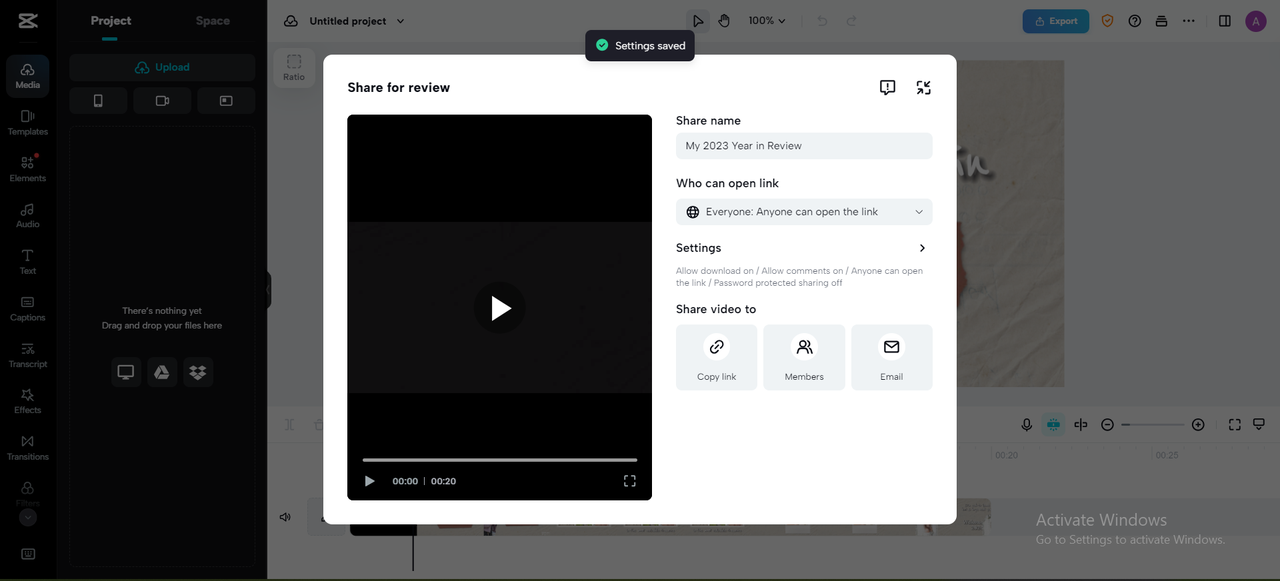Upload from phone icon button

(x=98, y=101)
